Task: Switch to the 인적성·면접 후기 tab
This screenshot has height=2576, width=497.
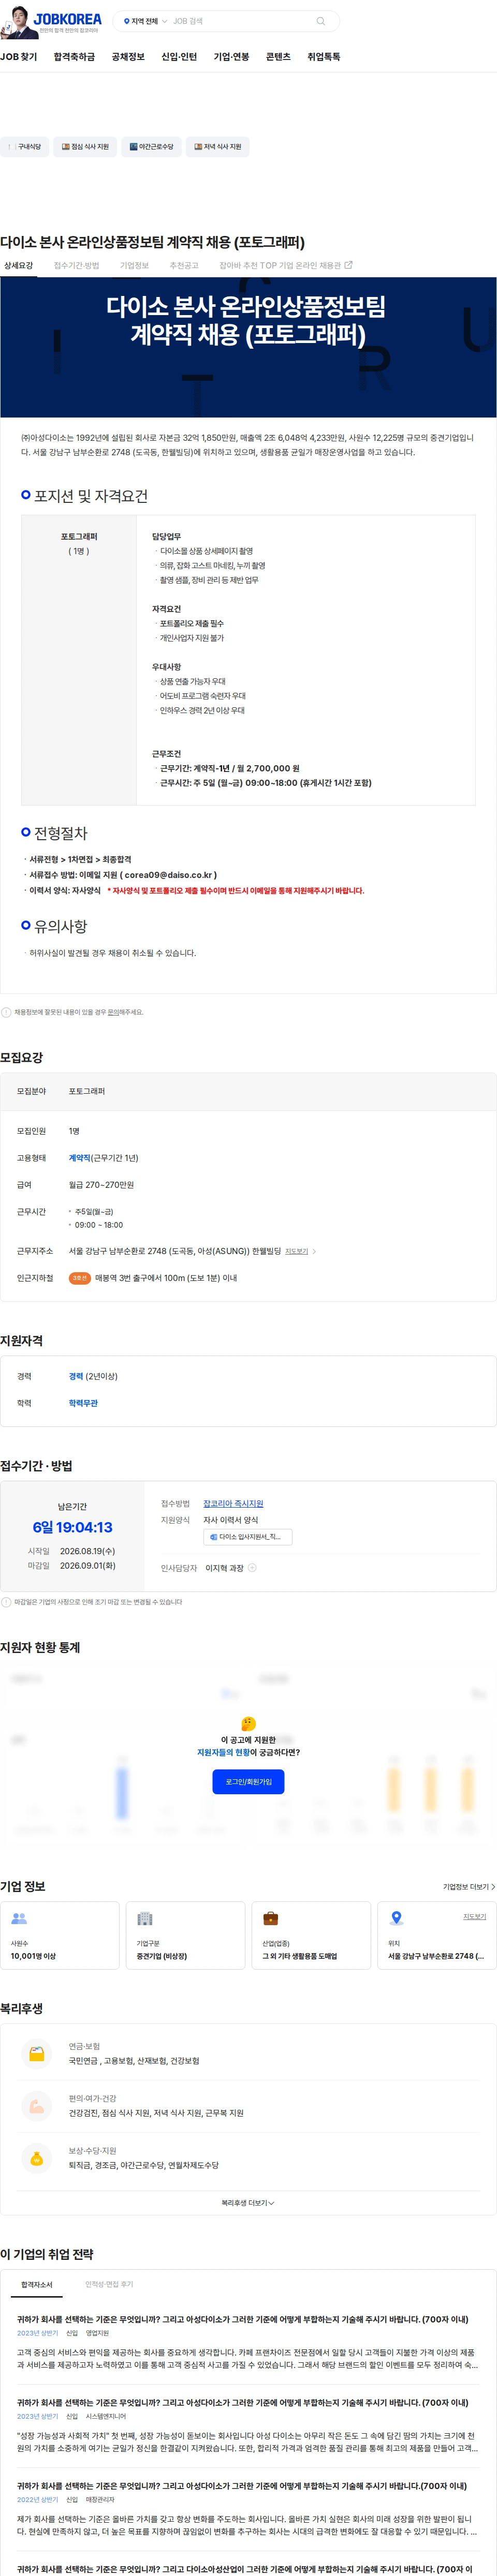Action: (x=109, y=2284)
